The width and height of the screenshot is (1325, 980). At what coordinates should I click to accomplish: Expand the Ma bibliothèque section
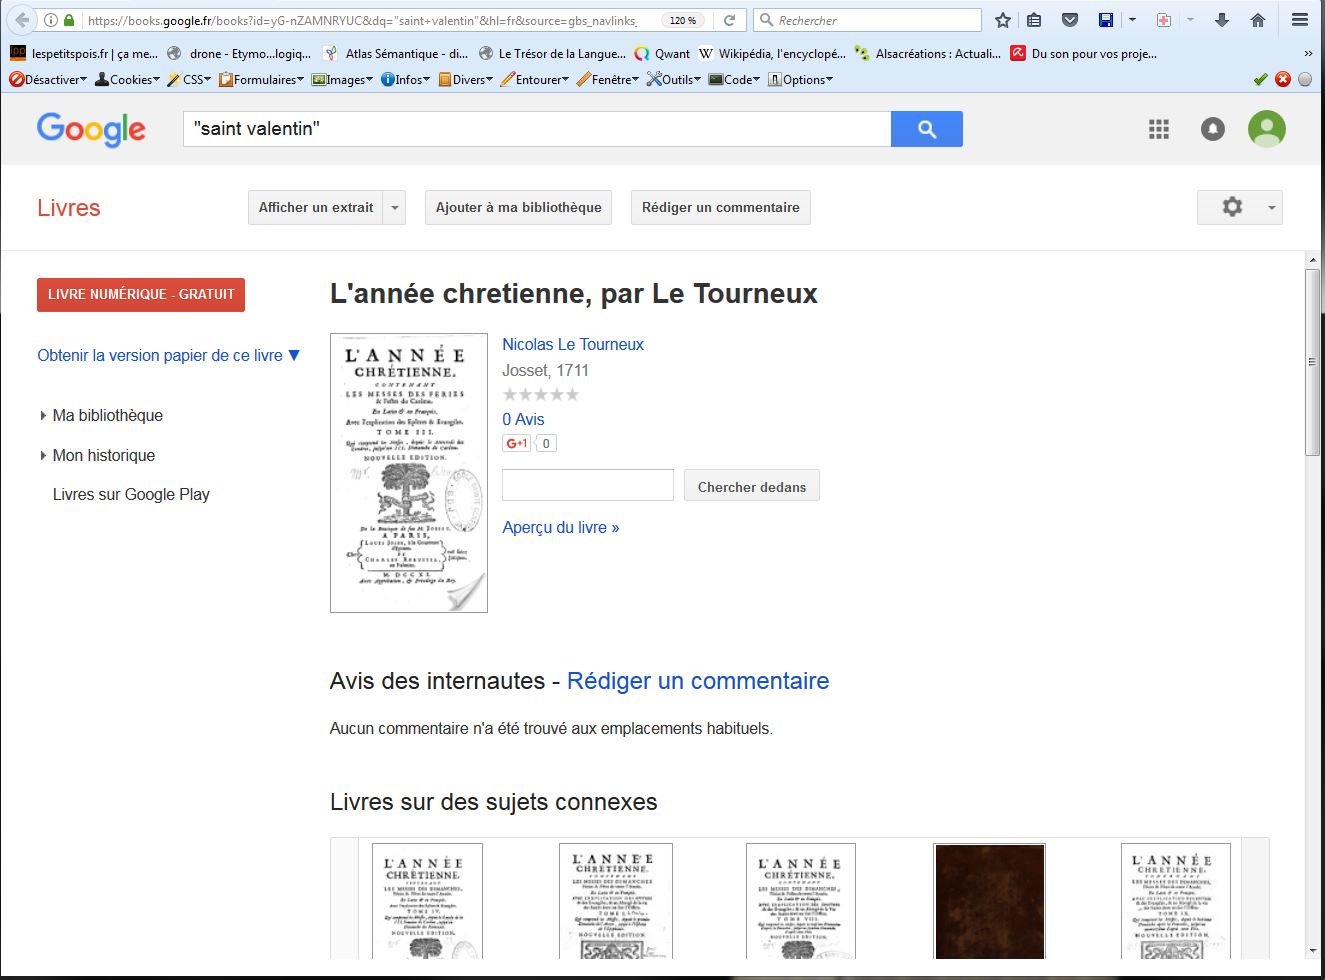point(43,416)
